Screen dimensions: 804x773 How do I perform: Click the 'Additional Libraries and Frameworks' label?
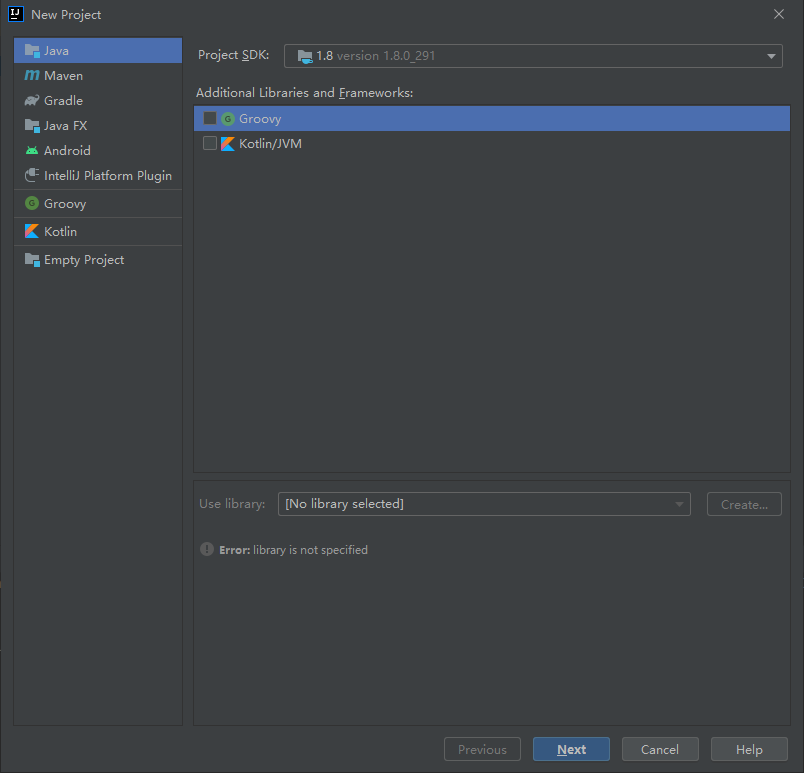[x=305, y=93]
